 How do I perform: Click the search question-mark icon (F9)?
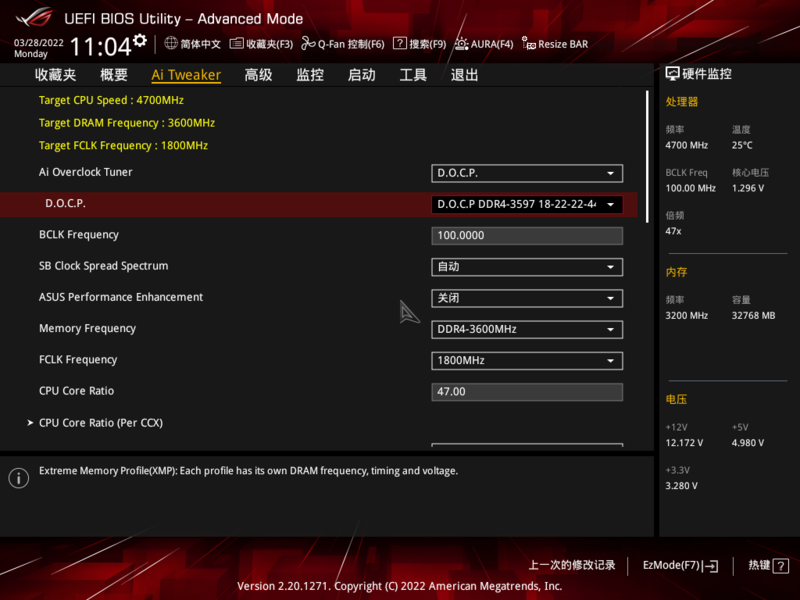[399, 43]
